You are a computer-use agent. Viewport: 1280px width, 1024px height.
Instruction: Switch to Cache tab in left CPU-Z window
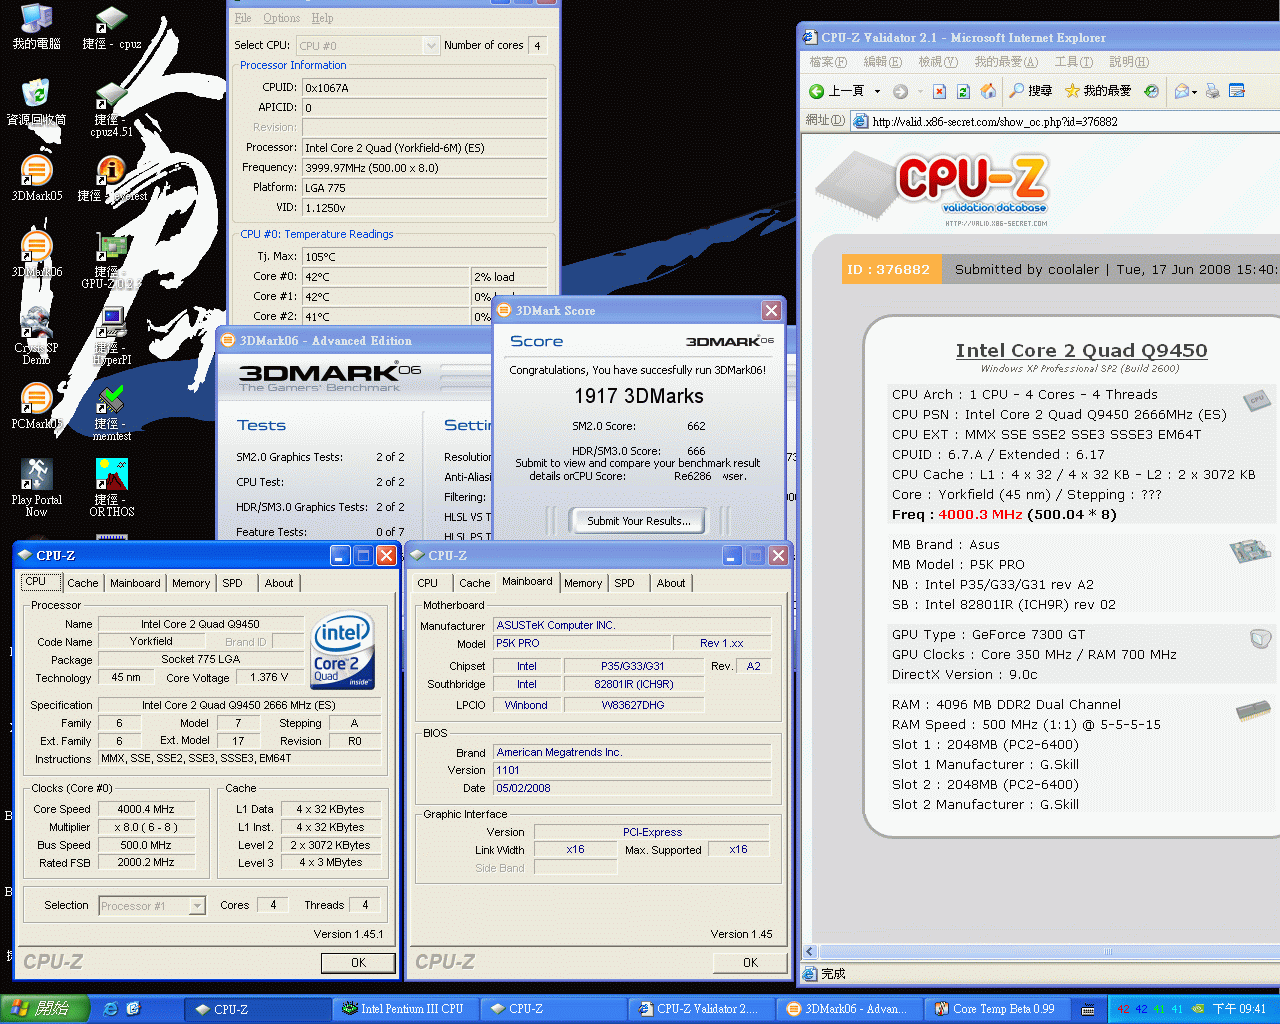[x=83, y=583]
